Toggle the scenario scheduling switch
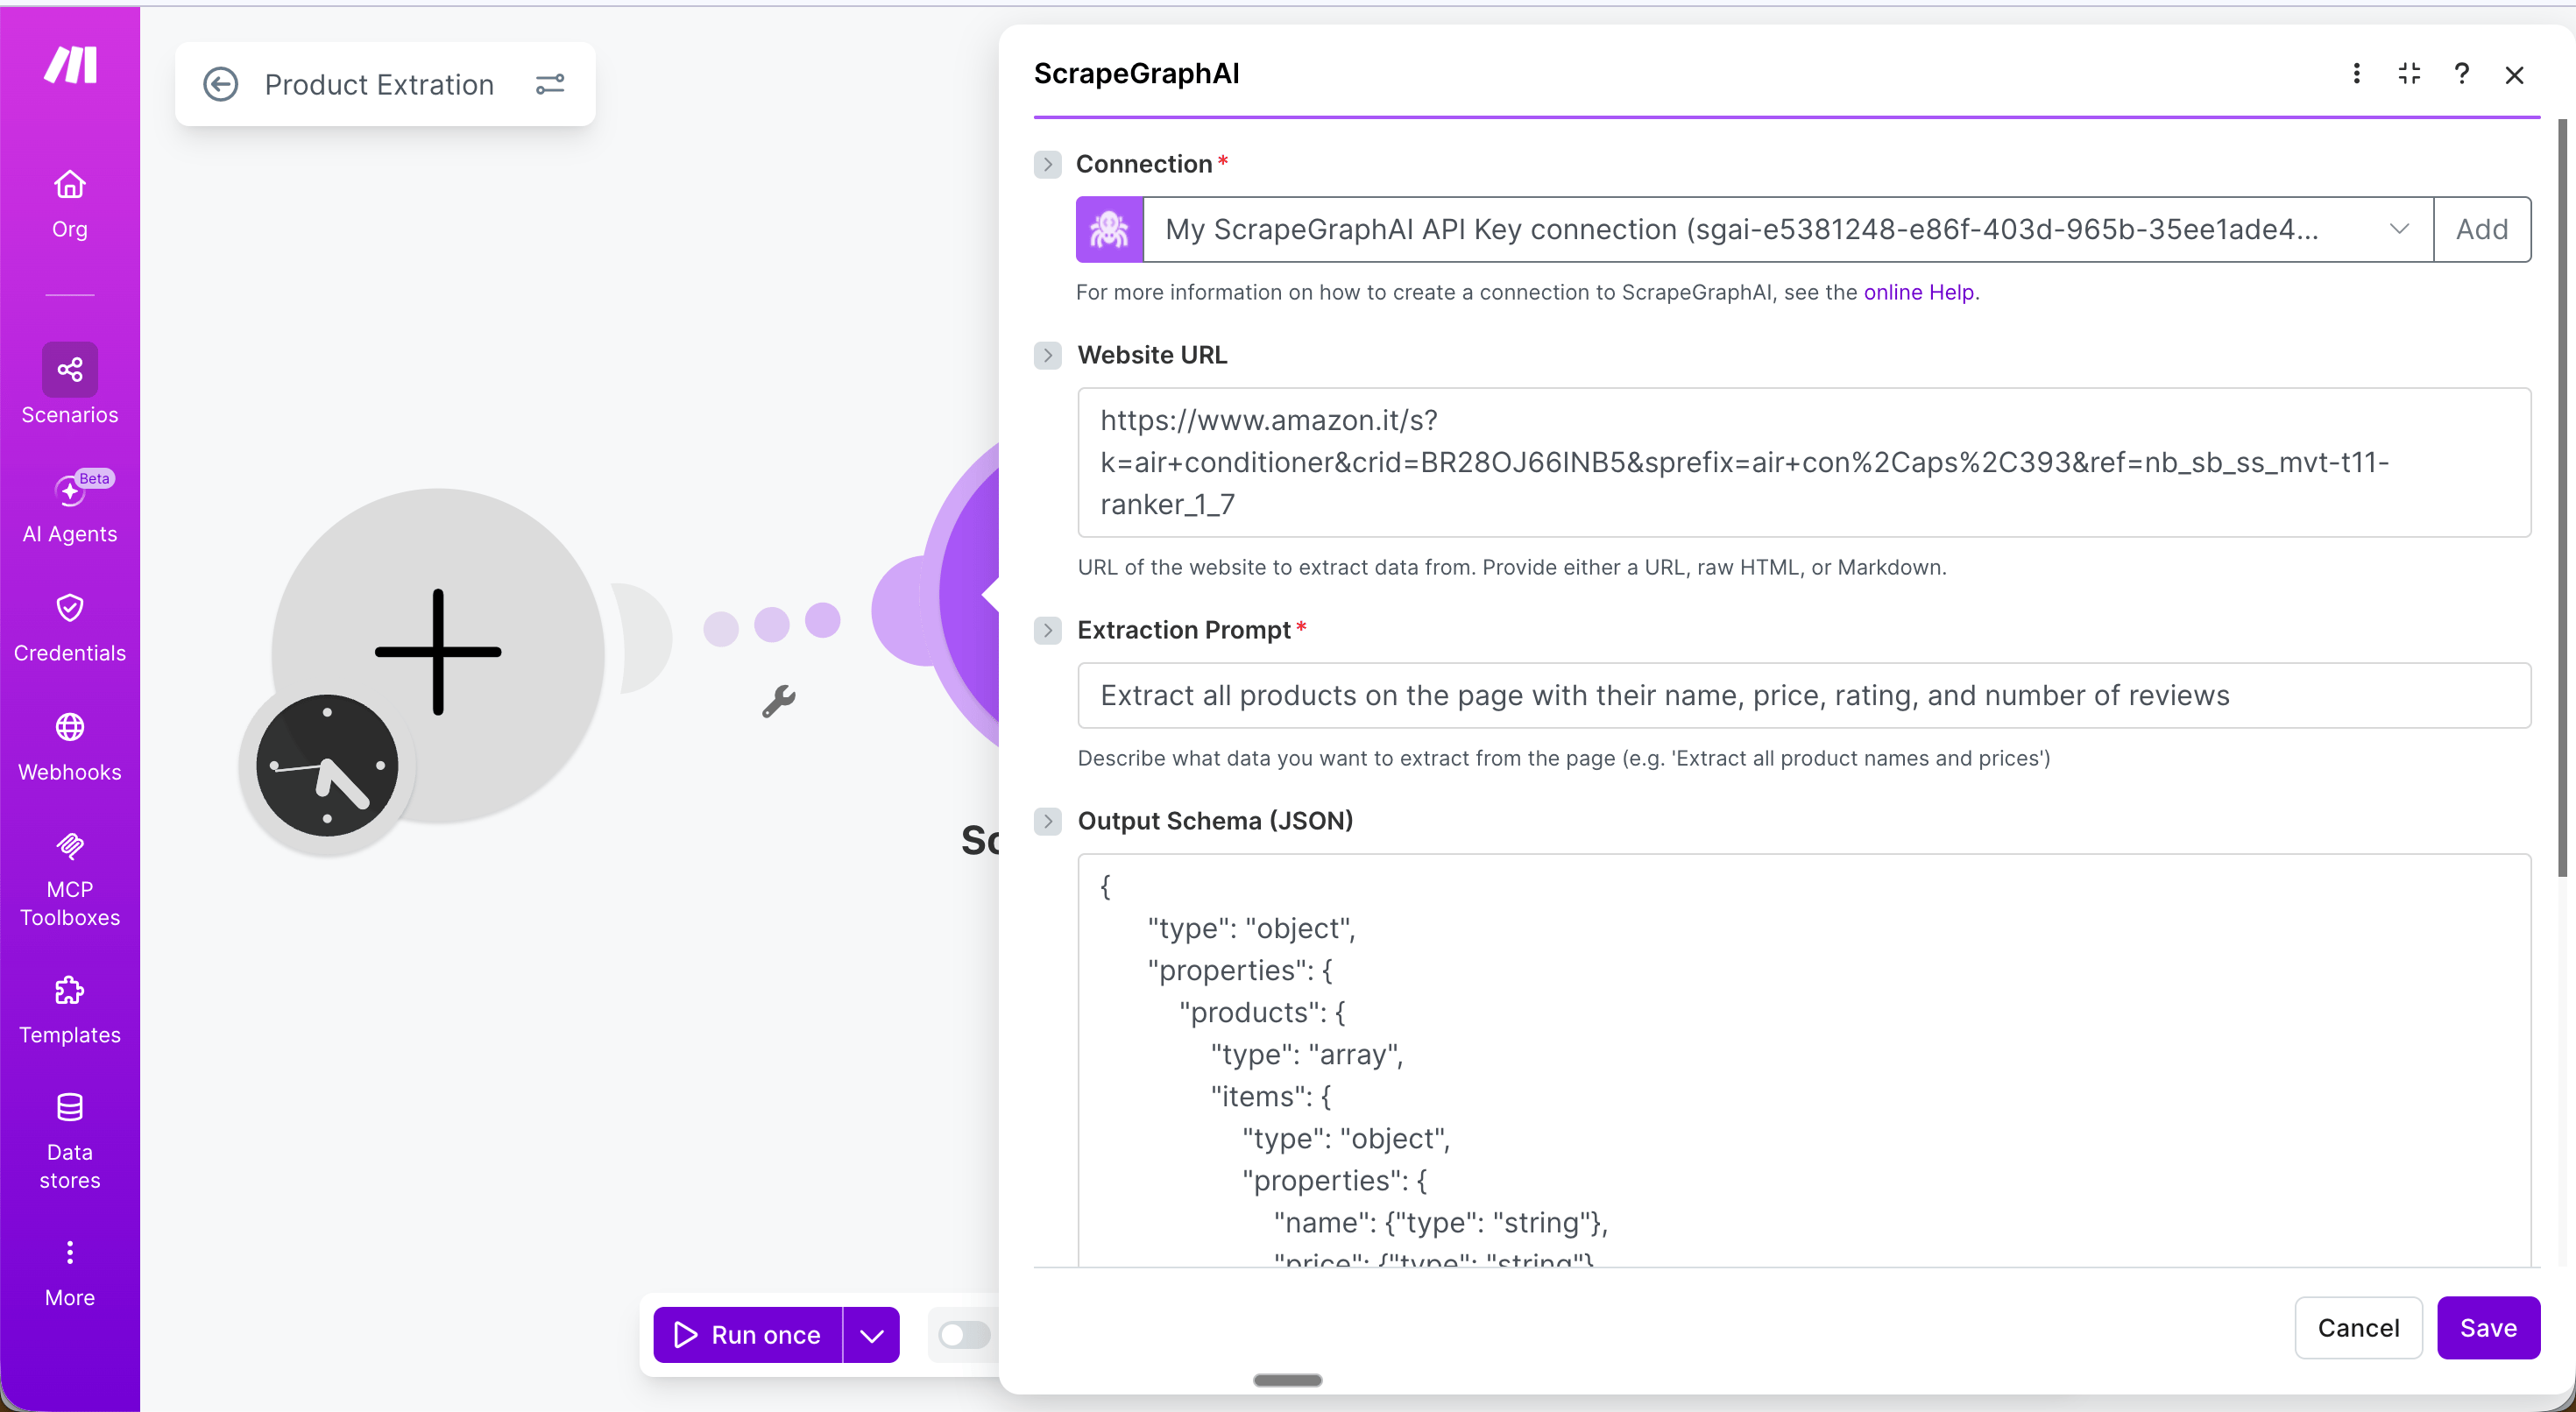Viewport: 2576px width, 1412px height. click(965, 1334)
